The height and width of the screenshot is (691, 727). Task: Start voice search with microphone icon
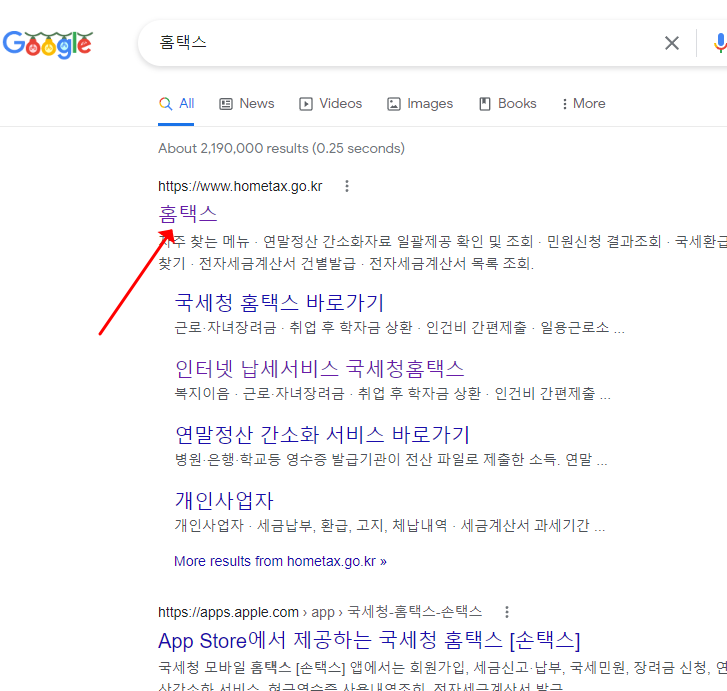point(720,43)
